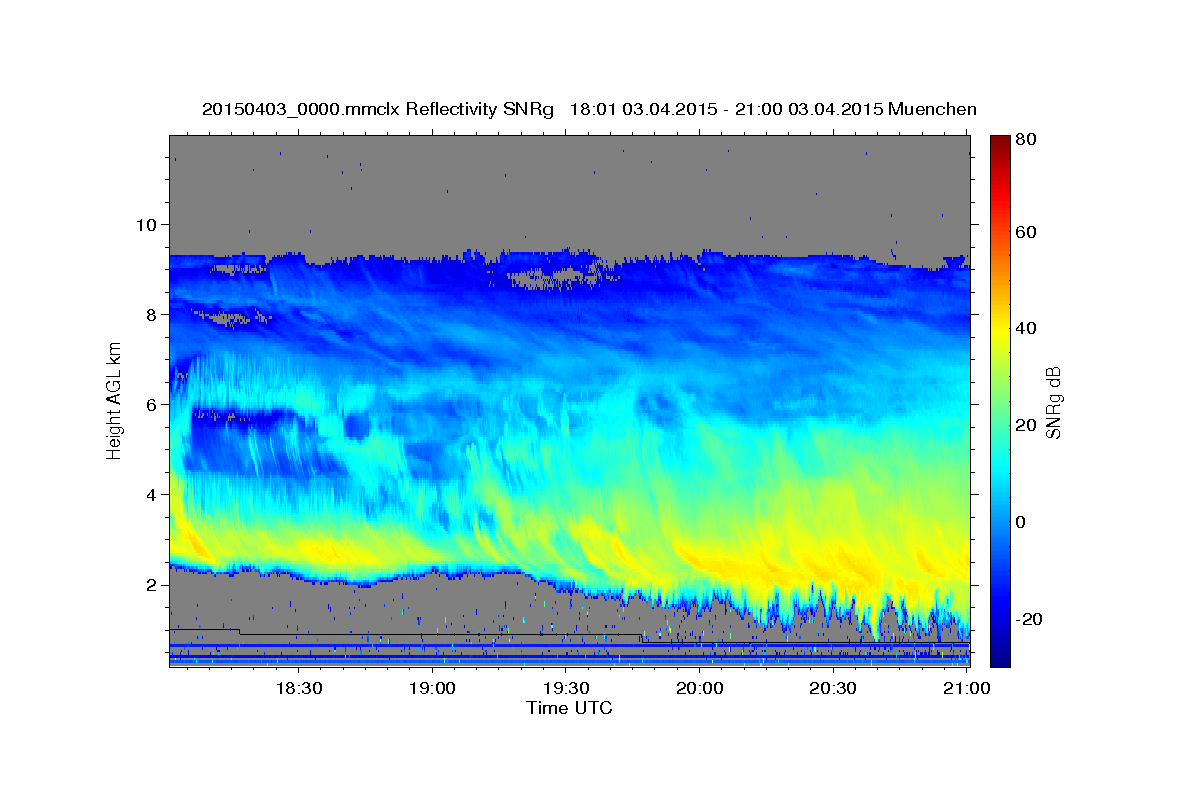Click the 20:00 time tick label
Image resolution: width=1200 pixels, height=800 pixels.
click(699, 689)
